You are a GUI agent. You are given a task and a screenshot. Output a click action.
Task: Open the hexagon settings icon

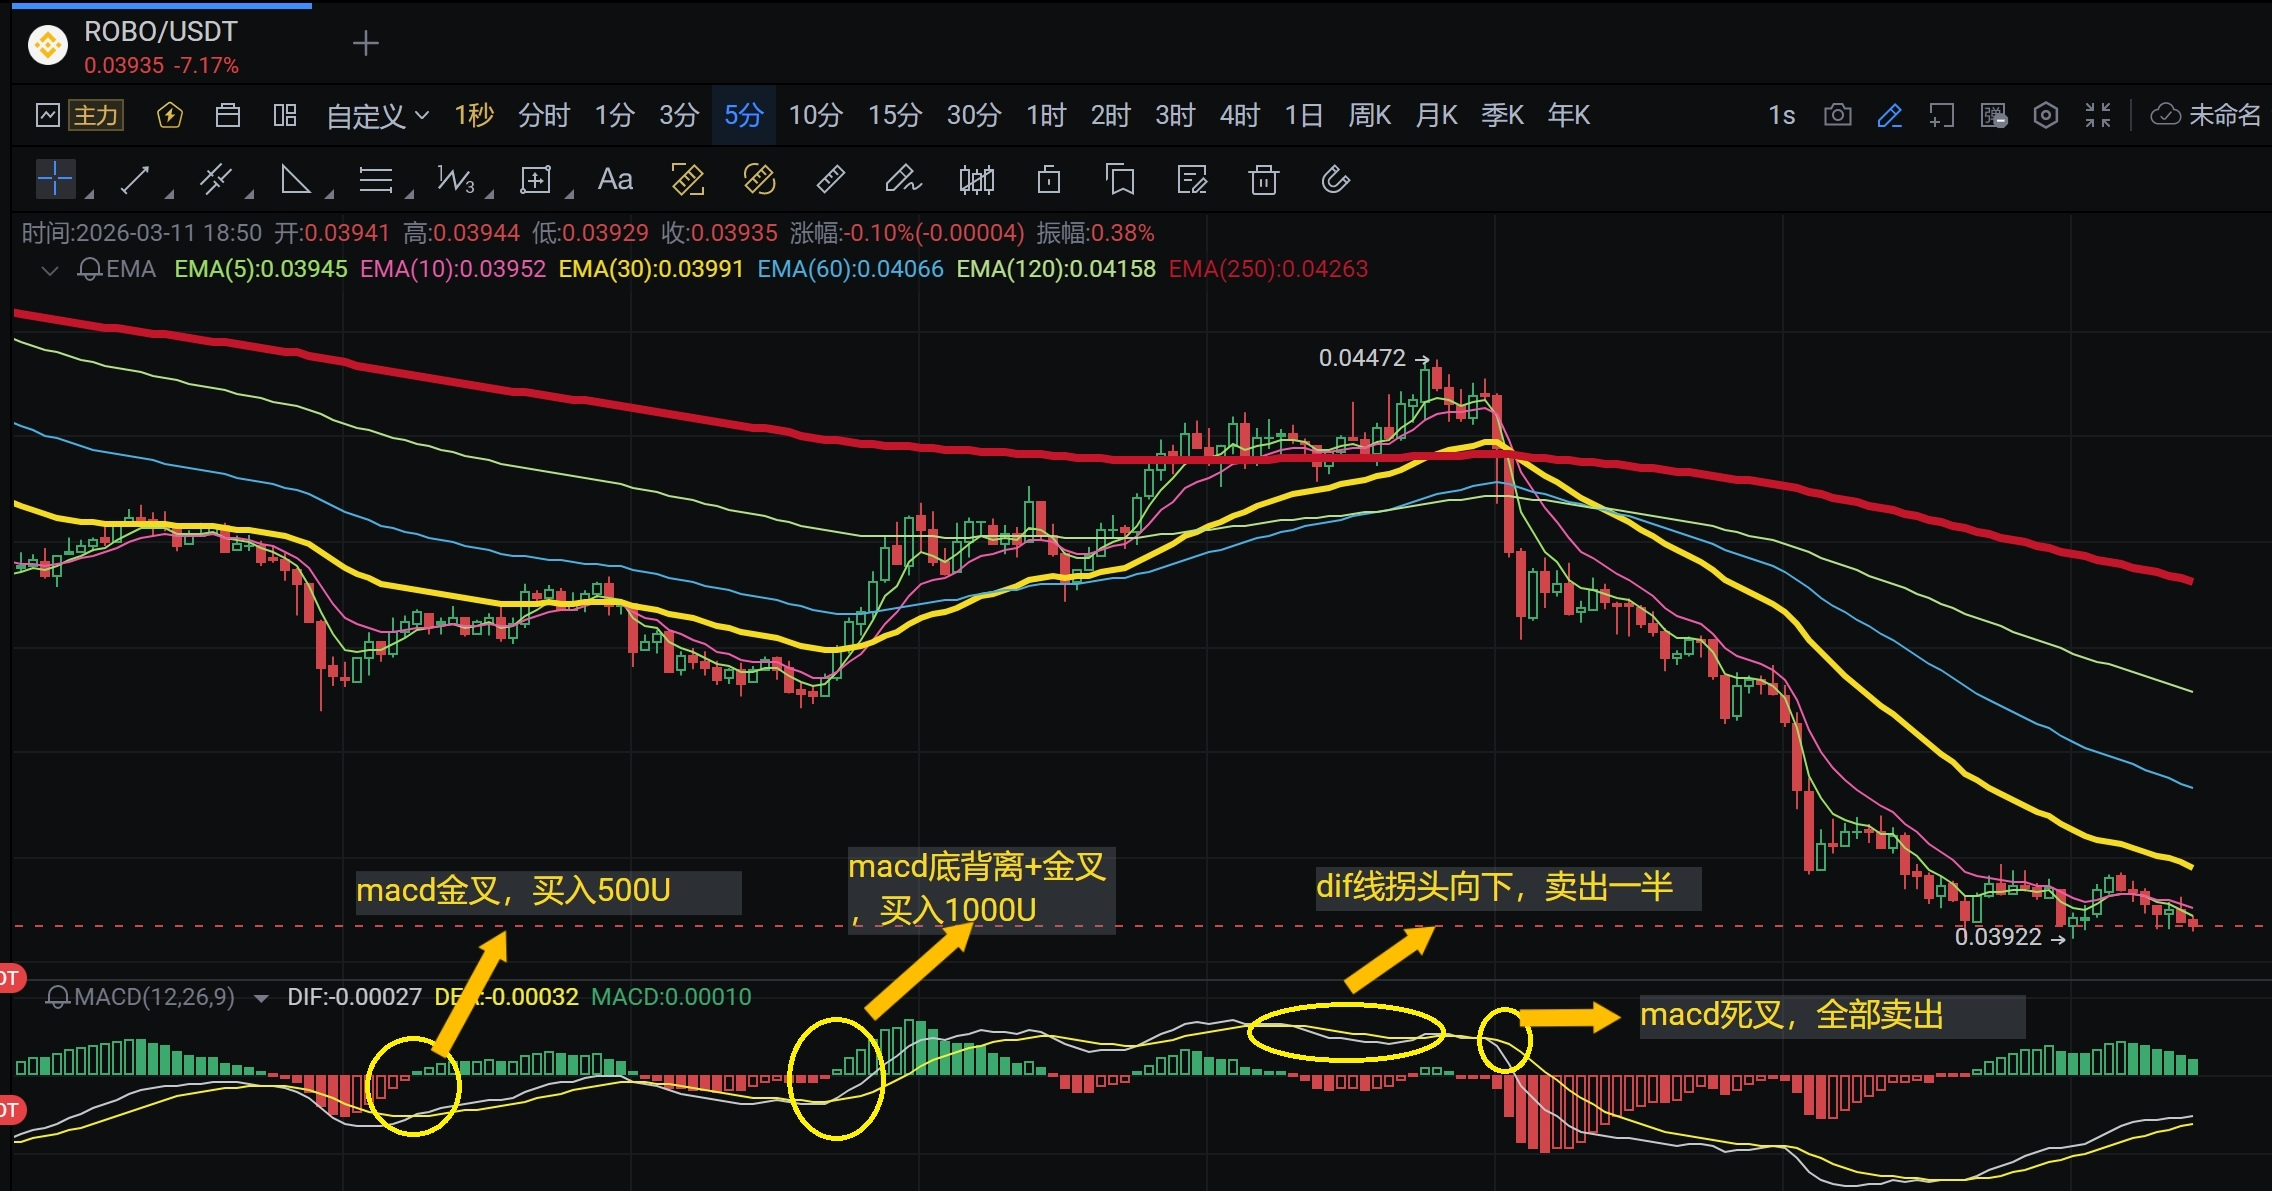point(2045,115)
